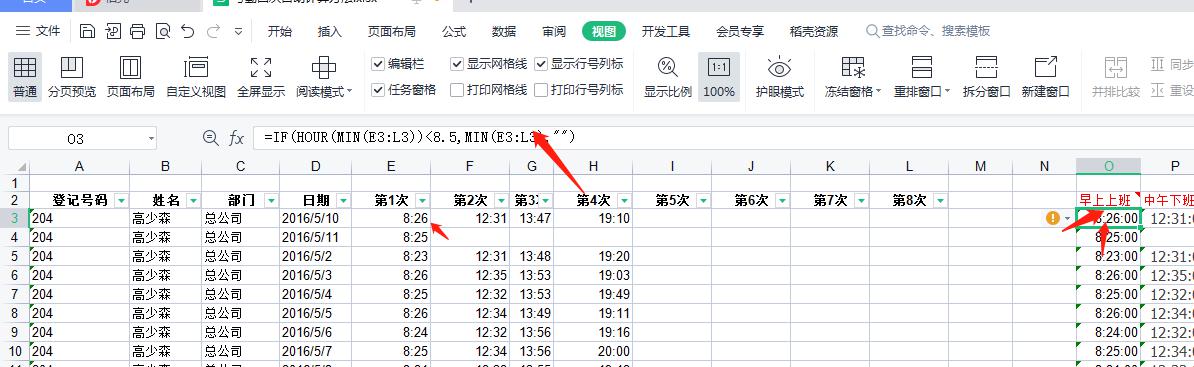Select column E header

click(391, 167)
